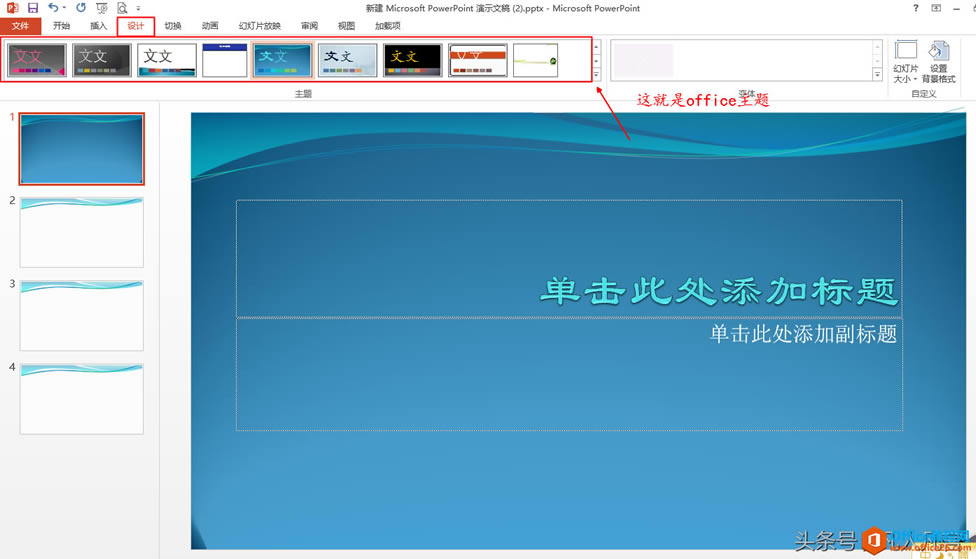Open the 文件 (File) tab

[20, 26]
